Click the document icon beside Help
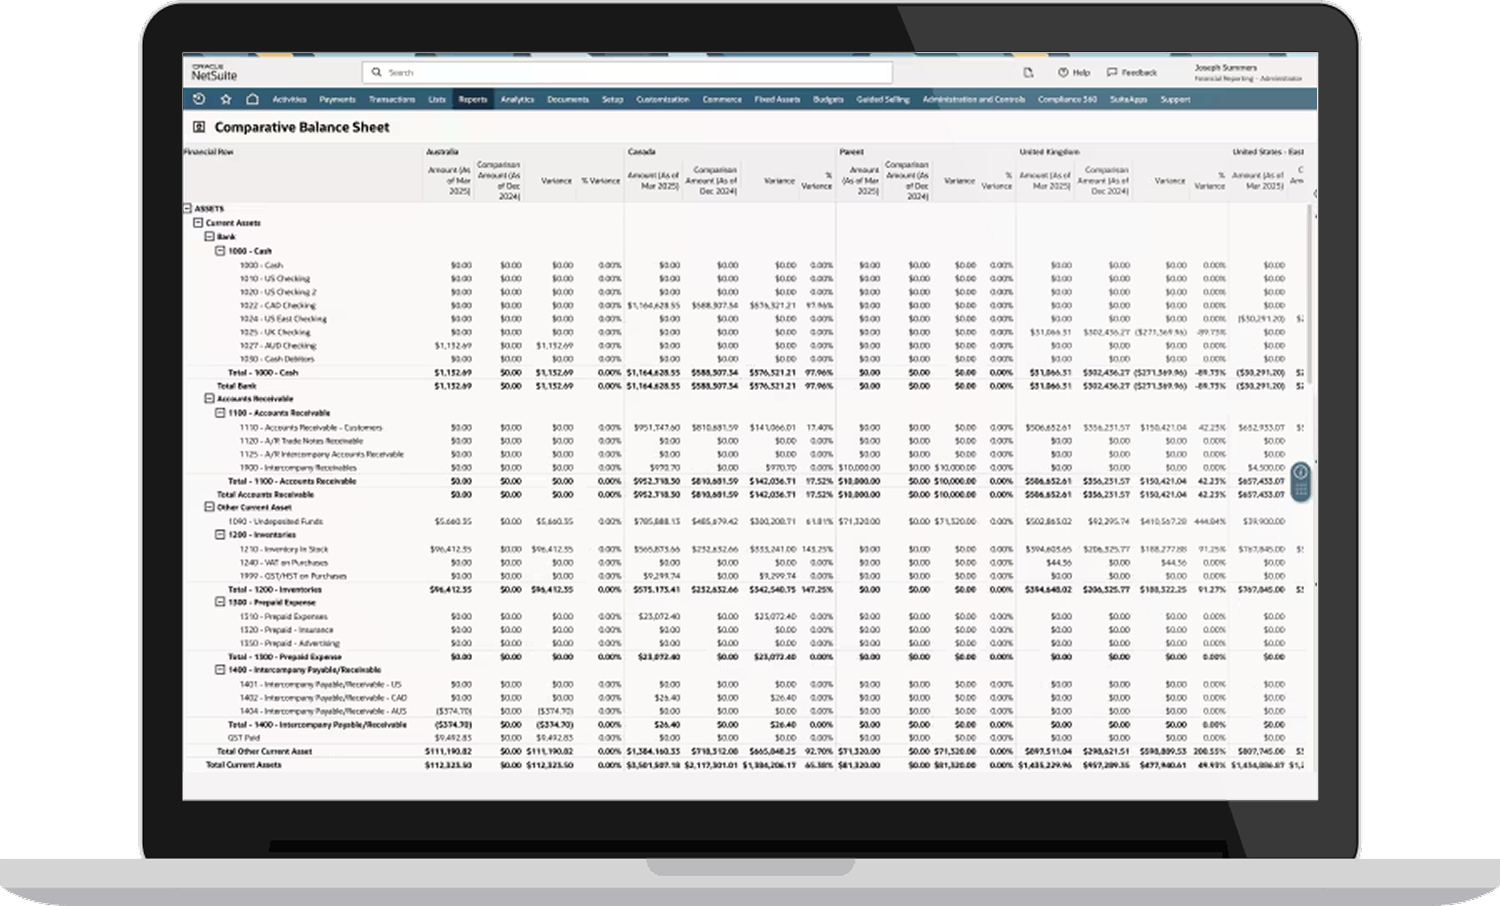The image size is (1500, 906). (1028, 73)
